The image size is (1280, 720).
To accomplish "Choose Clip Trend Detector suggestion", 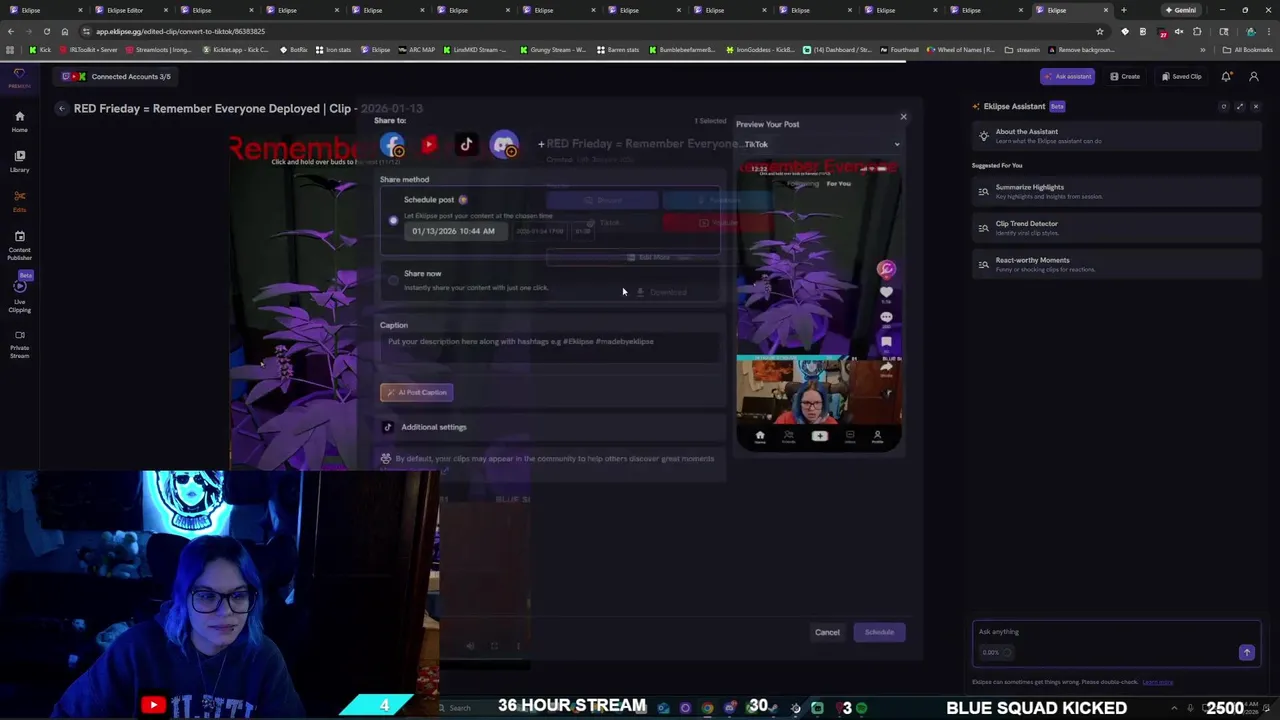I will point(1115,228).
